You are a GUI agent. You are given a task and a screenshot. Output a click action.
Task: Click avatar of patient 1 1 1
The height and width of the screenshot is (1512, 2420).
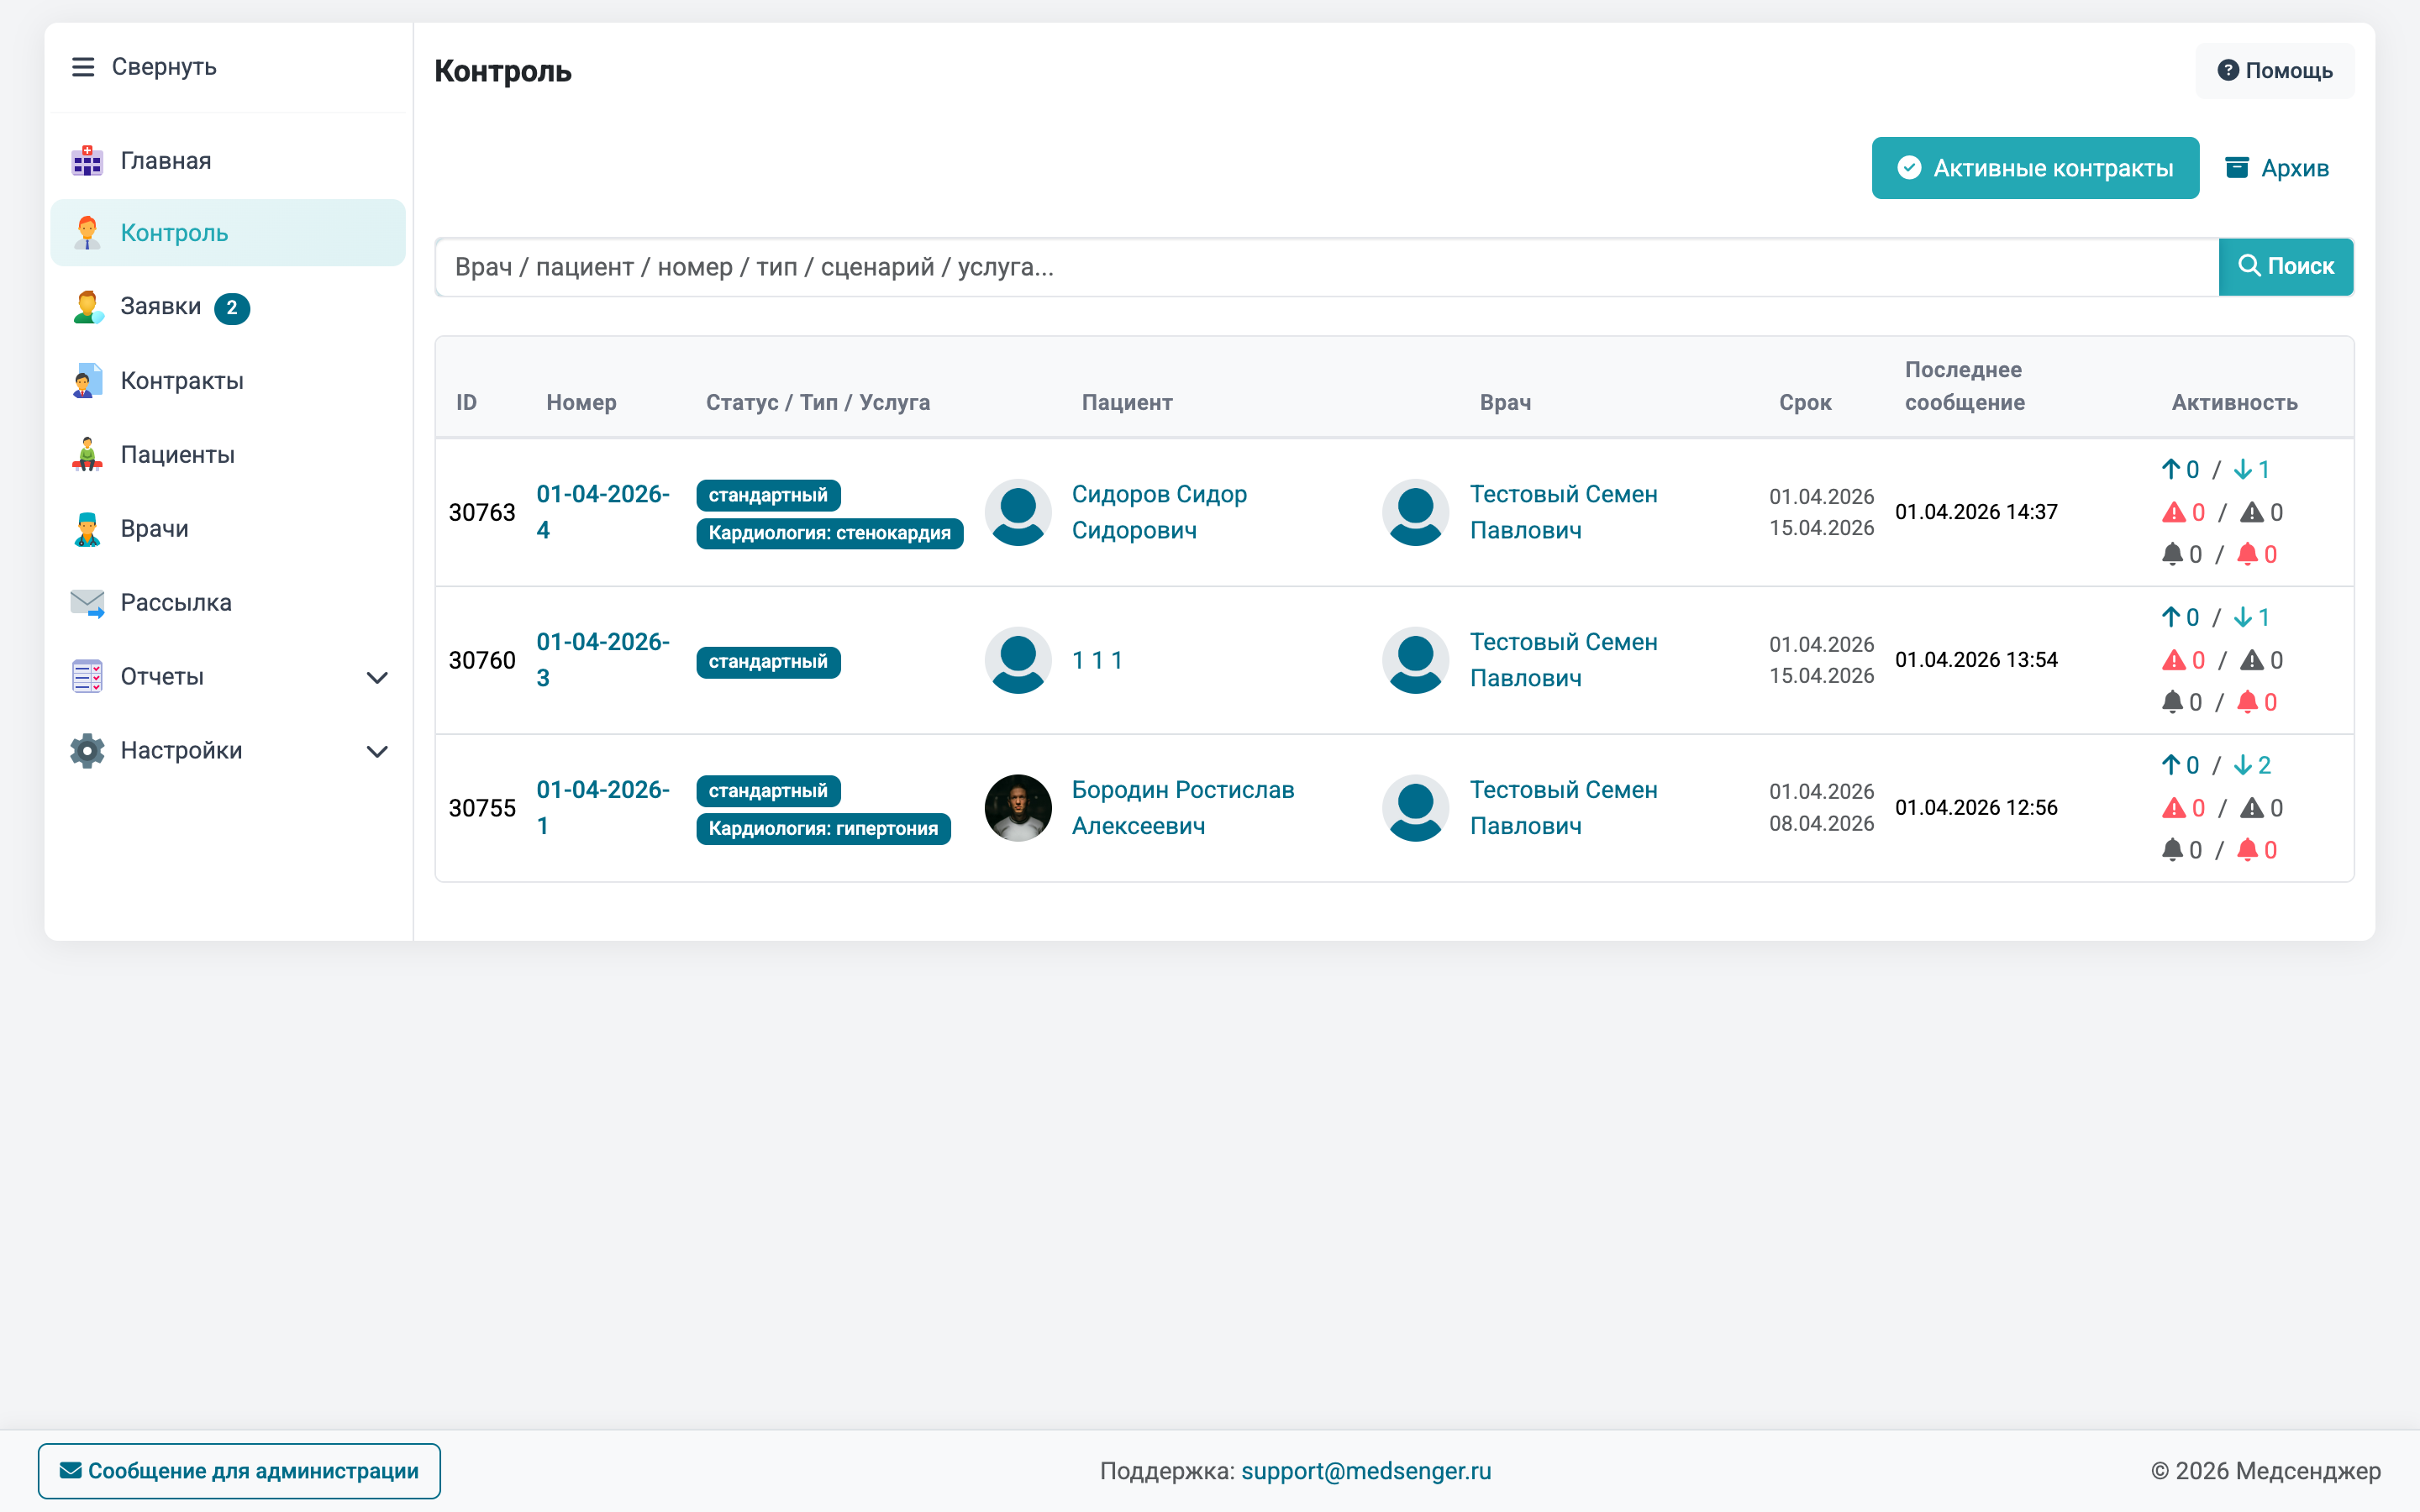[x=1018, y=660]
